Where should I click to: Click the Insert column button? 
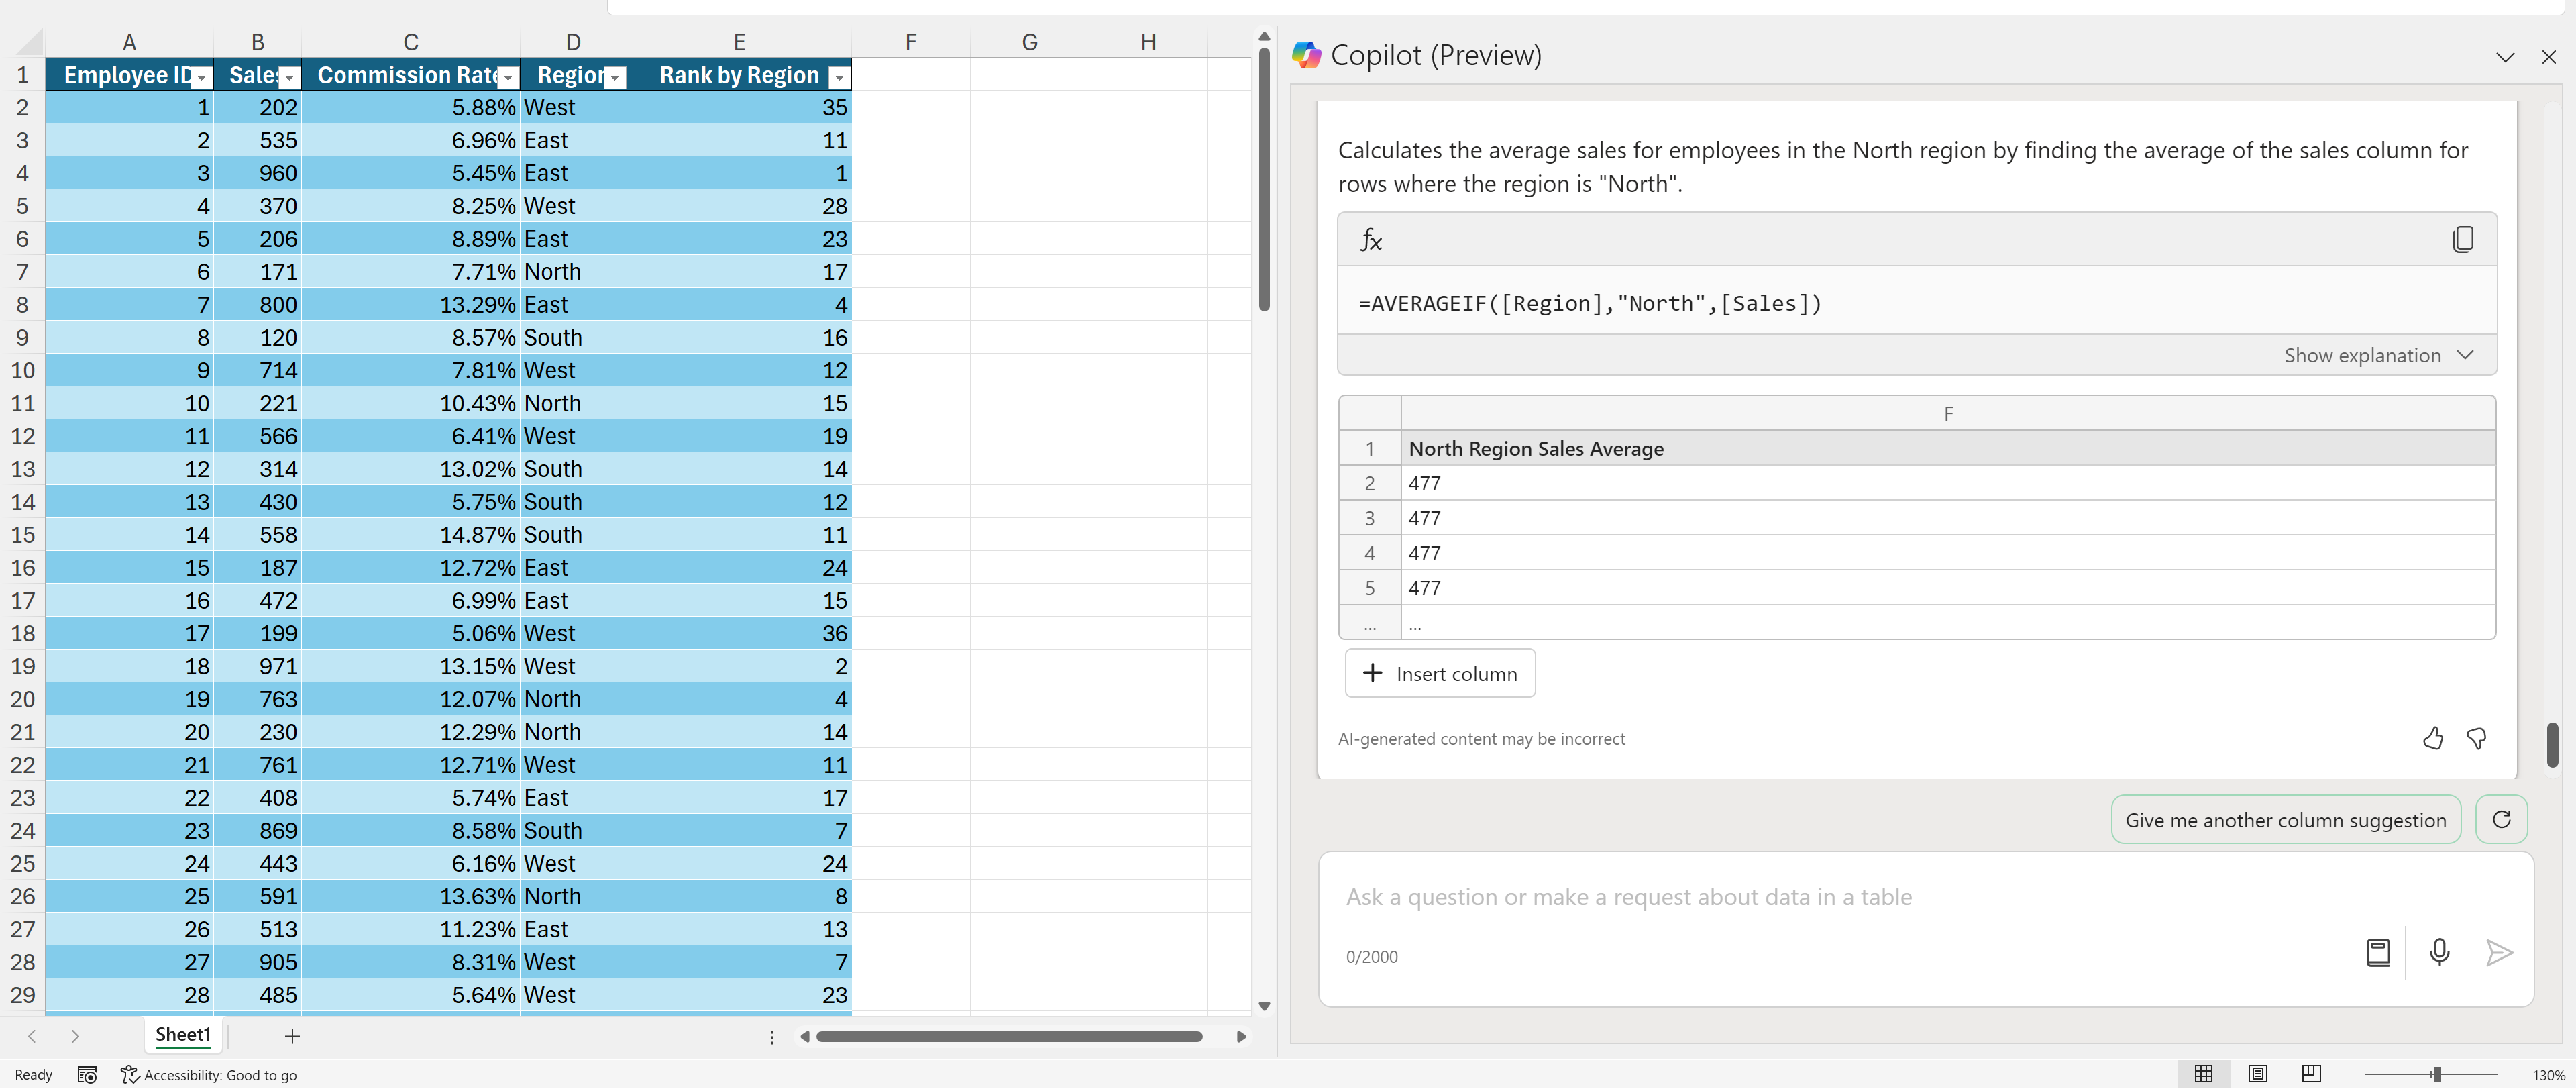tap(1439, 673)
